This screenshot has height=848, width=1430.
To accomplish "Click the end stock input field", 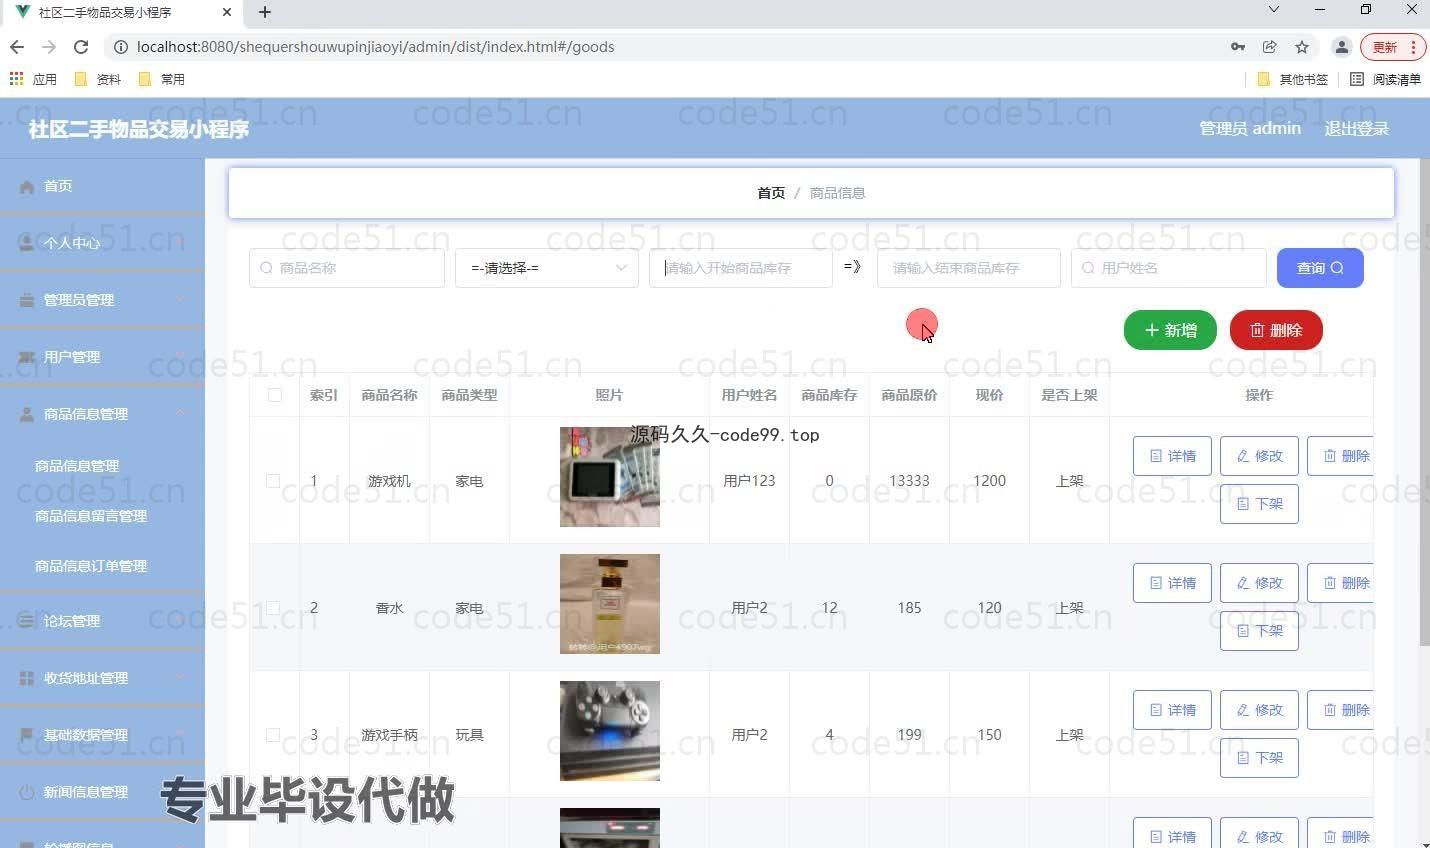I will (969, 268).
